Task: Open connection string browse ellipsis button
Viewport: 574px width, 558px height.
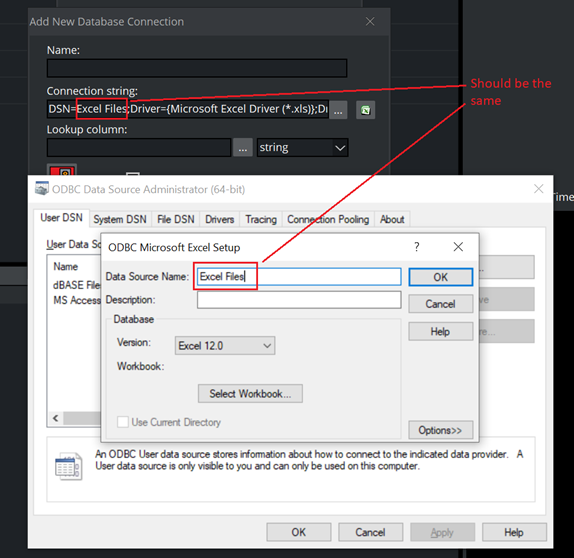Action: pos(338,110)
